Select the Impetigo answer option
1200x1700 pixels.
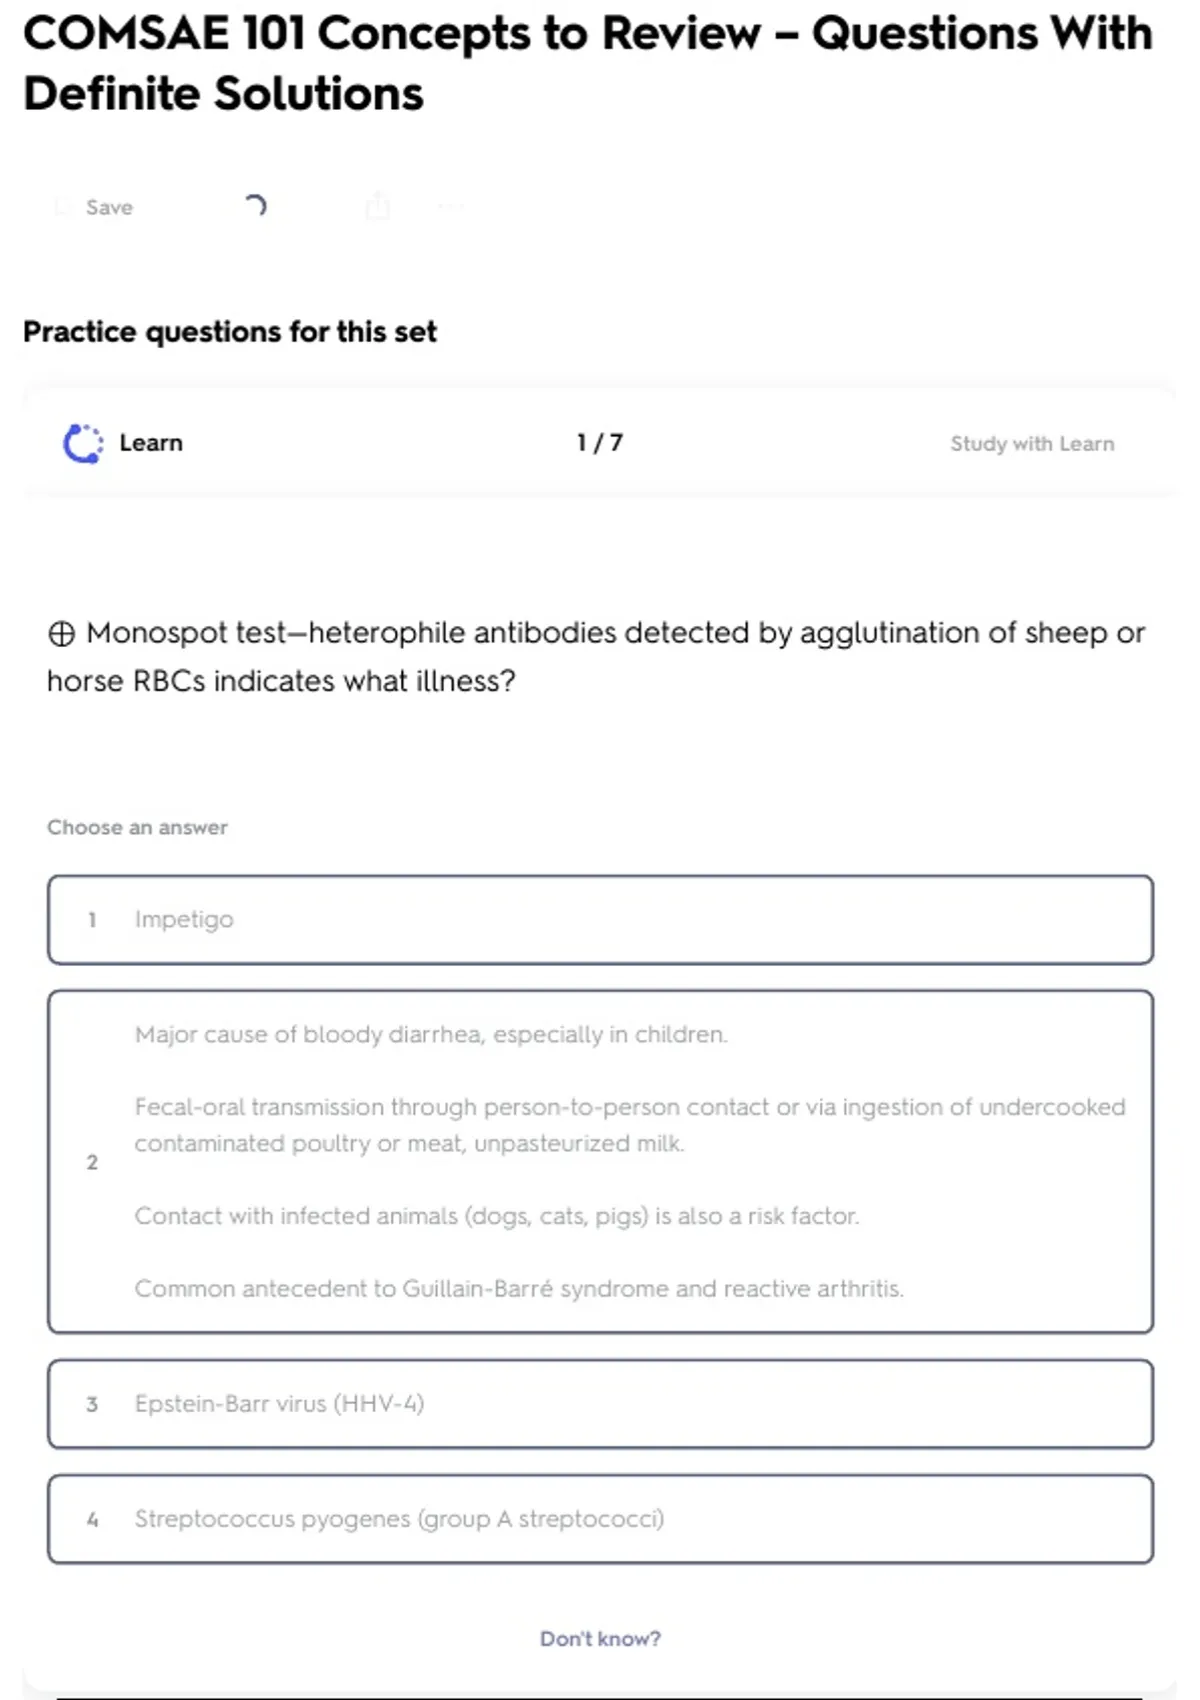[x=600, y=919]
